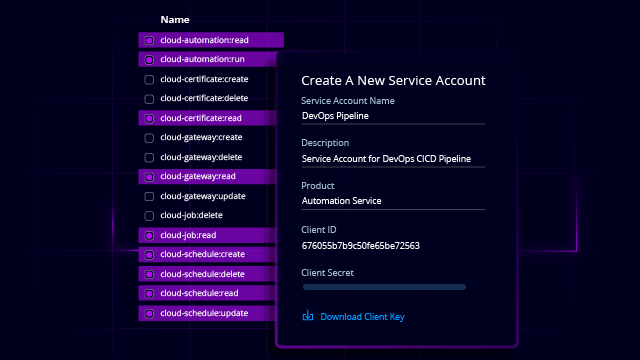Click the masked Client Secret bar
This screenshot has width=640, height=360.
pyautogui.click(x=384, y=287)
